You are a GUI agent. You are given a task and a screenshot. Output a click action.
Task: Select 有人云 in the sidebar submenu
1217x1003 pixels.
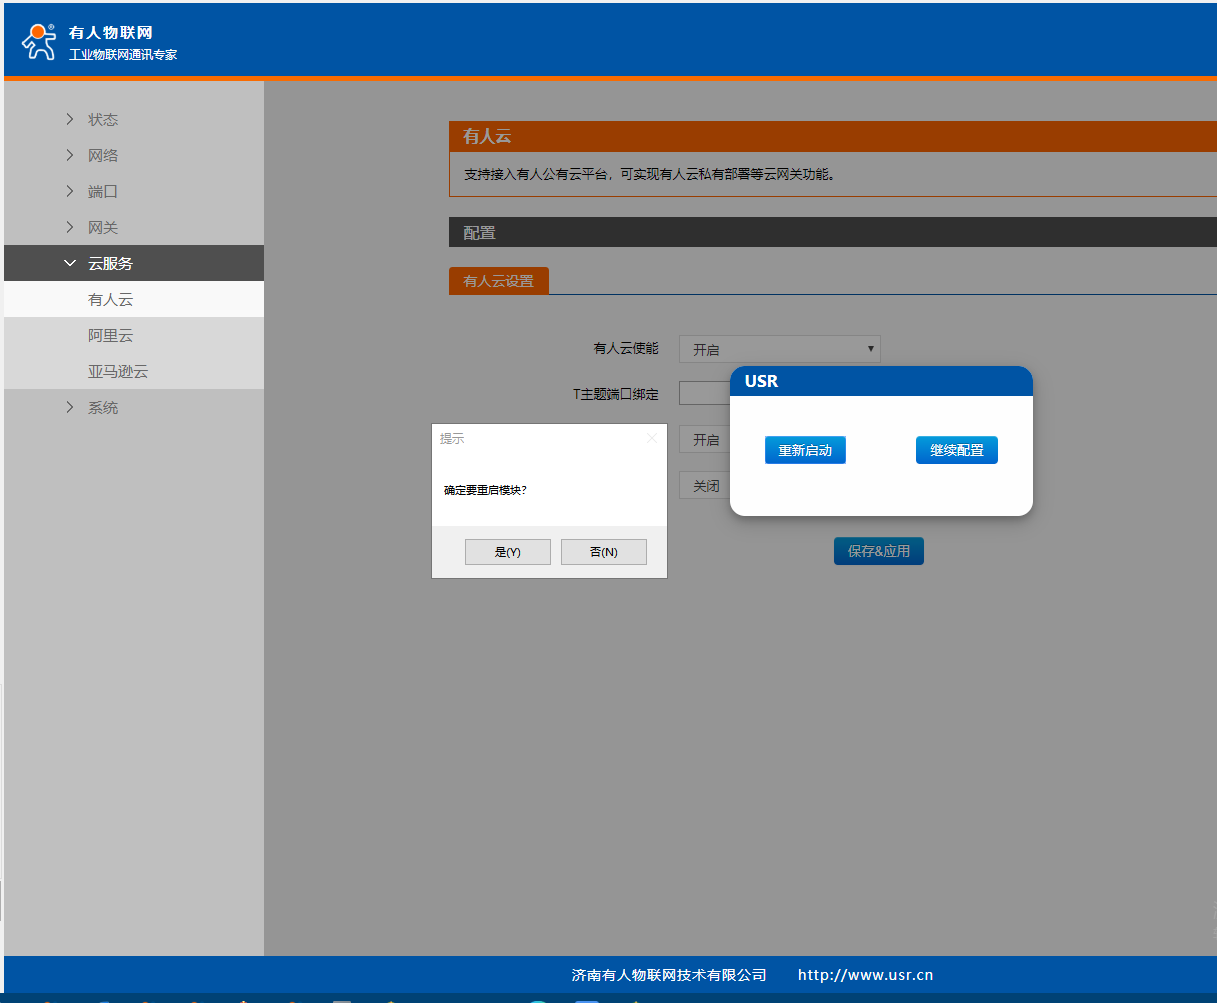click(x=110, y=300)
